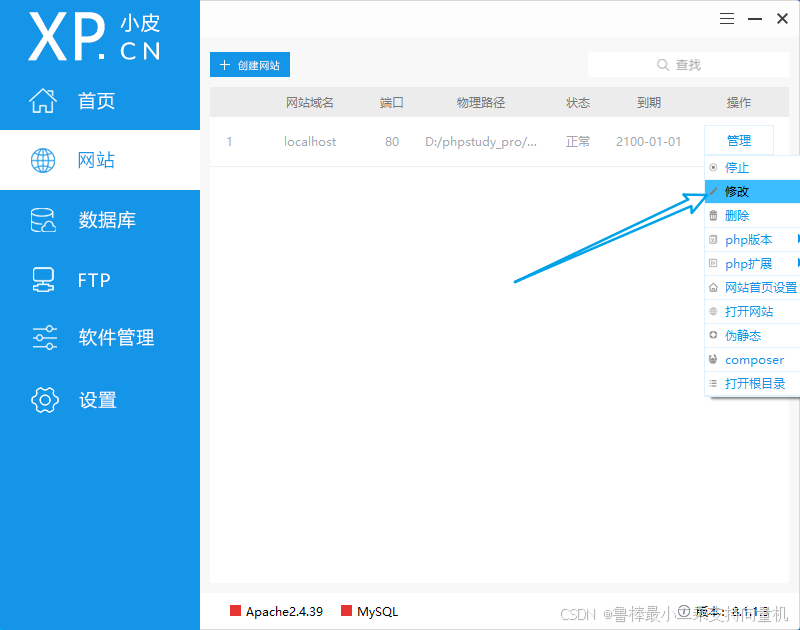Focus the 查找 search field
This screenshot has width=800, height=630.
tap(688, 65)
